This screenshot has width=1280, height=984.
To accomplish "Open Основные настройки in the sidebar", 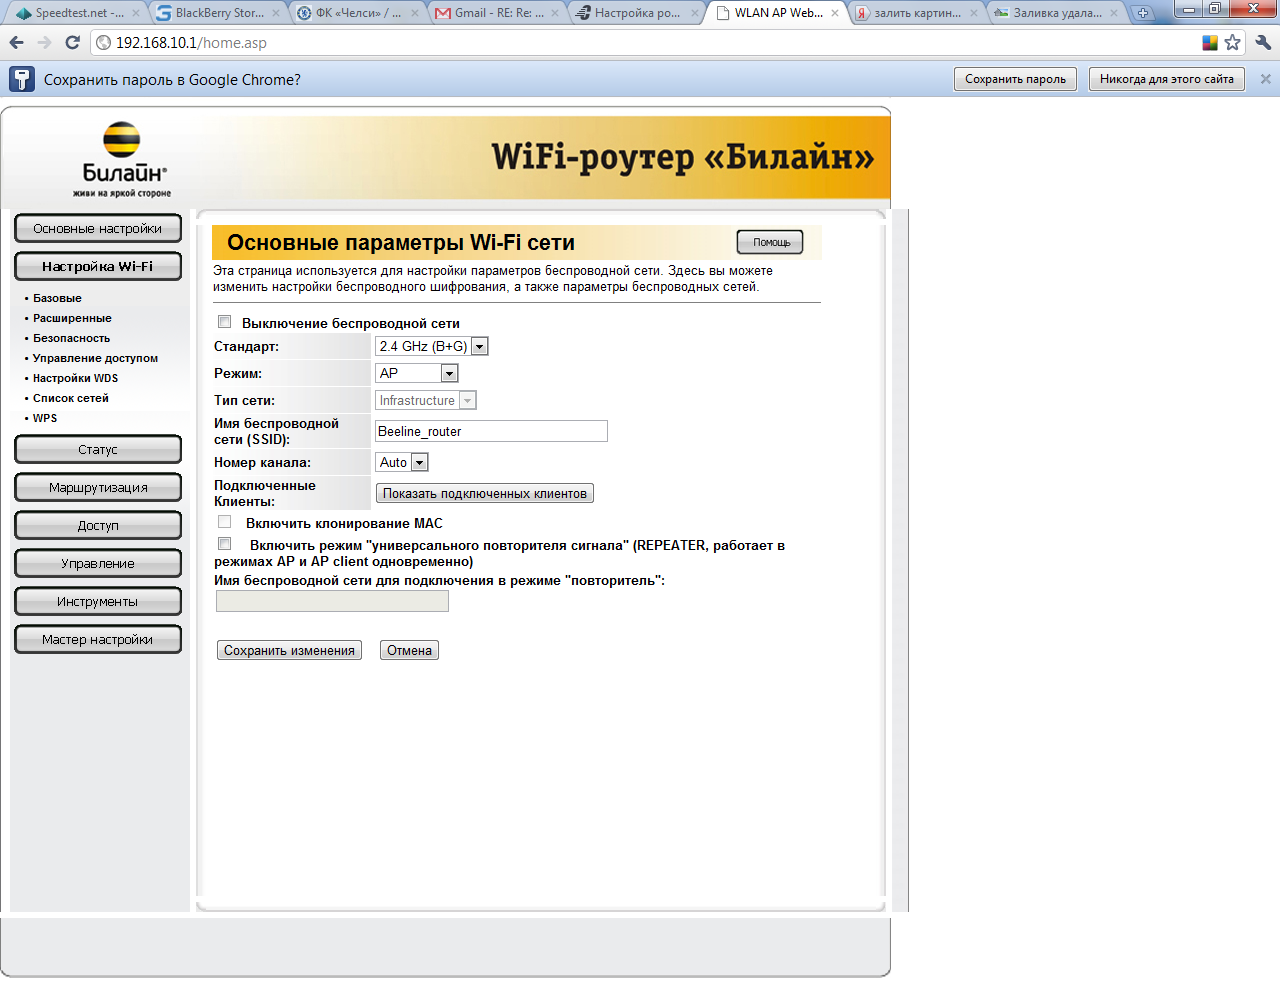I will (98, 228).
